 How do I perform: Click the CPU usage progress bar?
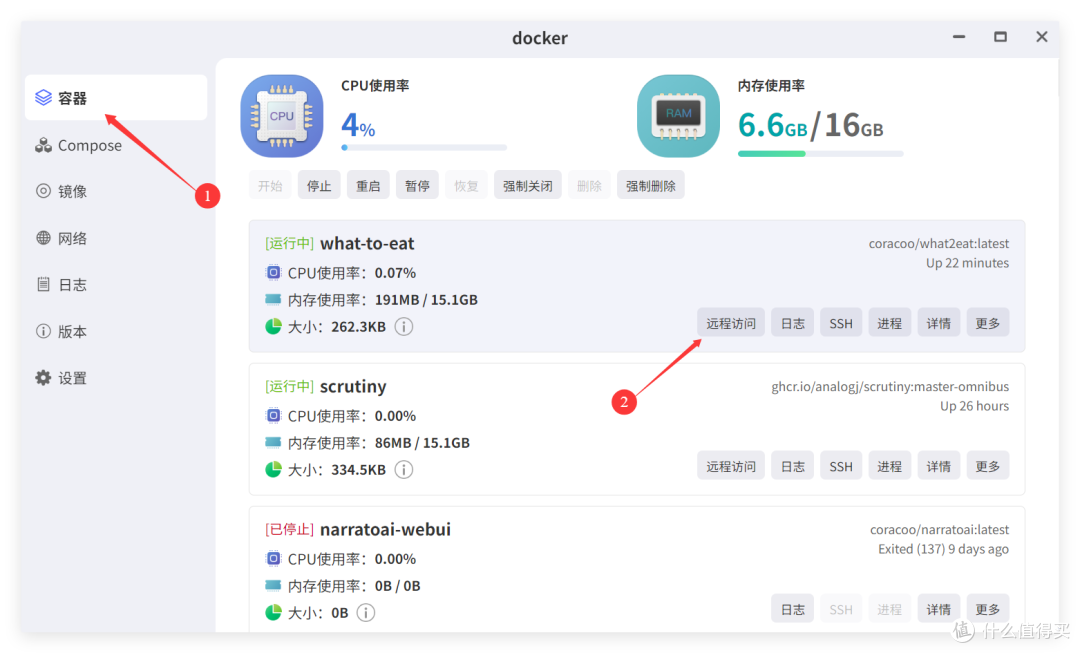pos(424,147)
